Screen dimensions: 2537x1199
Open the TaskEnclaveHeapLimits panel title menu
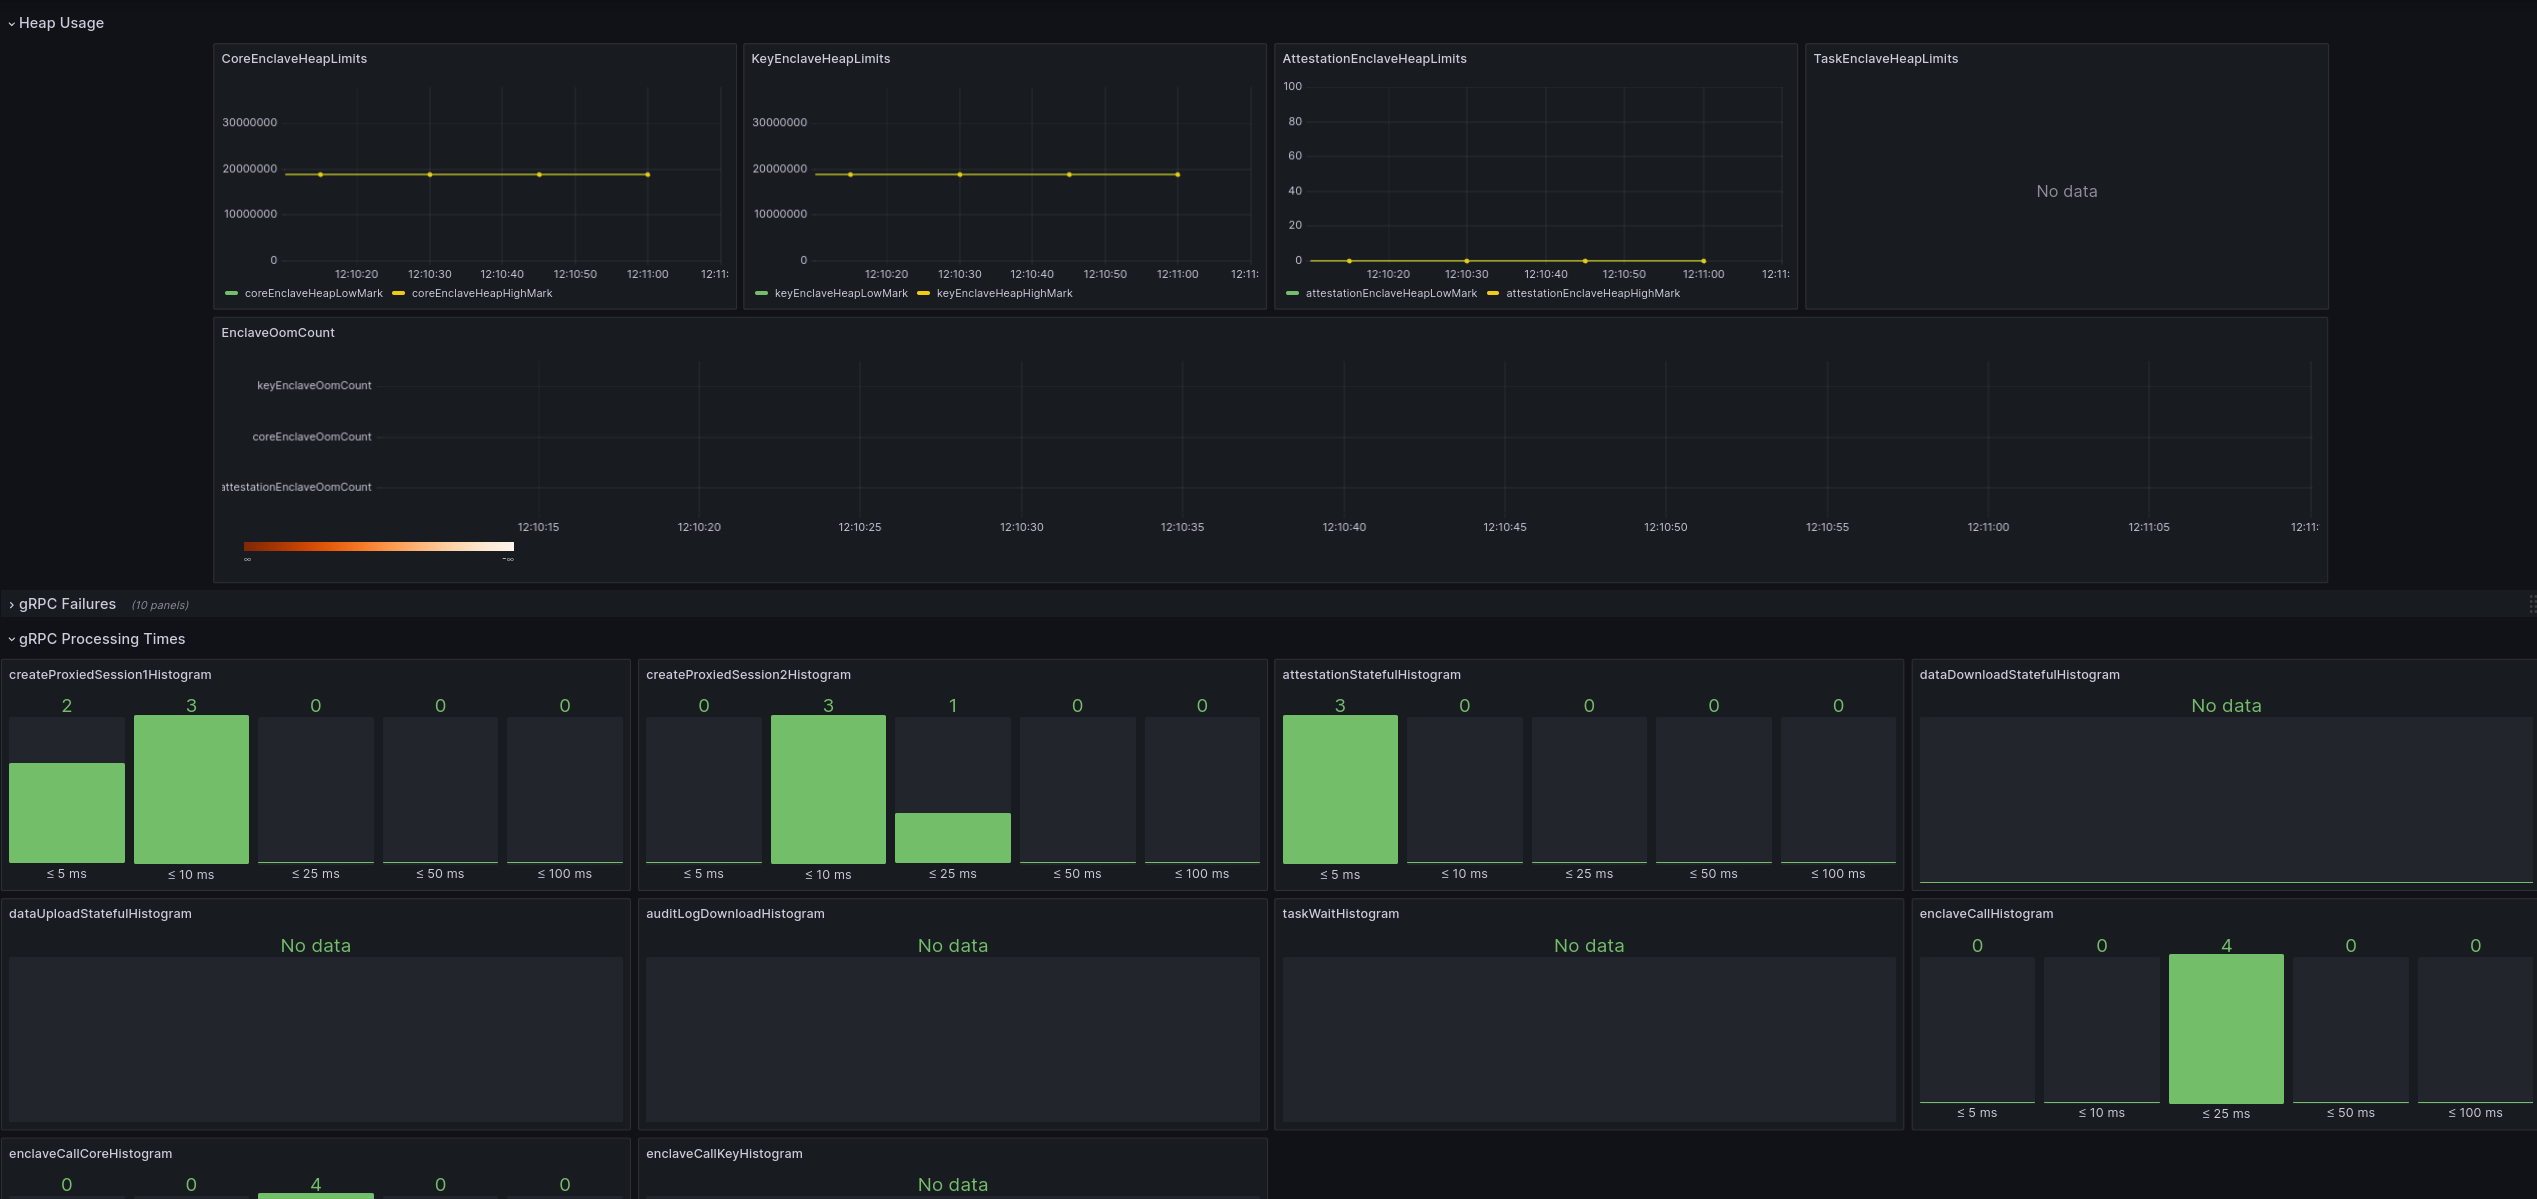click(1885, 59)
